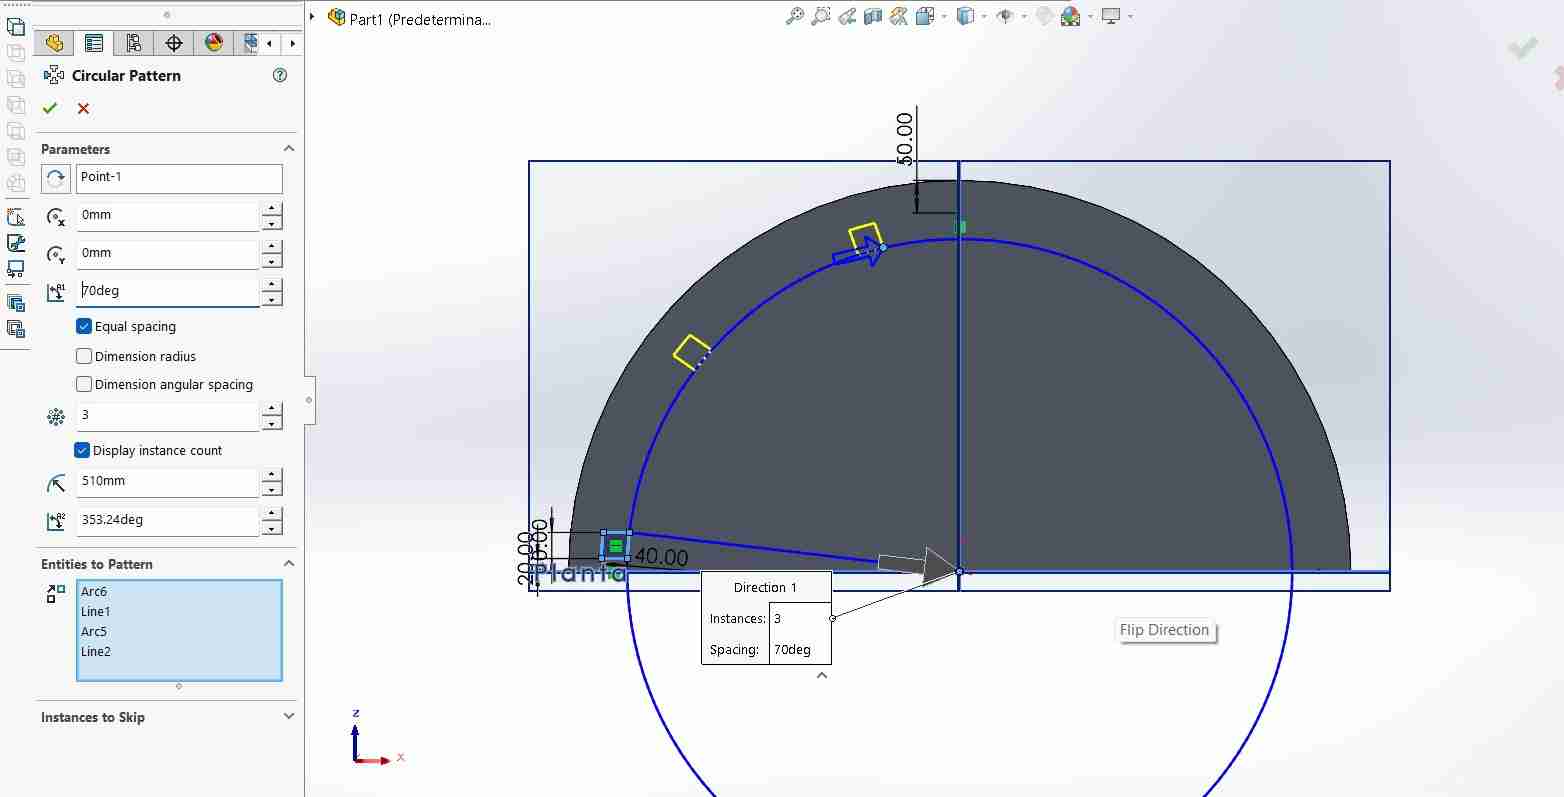This screenshot has height=797, width=1564.
Task: Increase the number of instances
Action: click(x=272, y=408)
